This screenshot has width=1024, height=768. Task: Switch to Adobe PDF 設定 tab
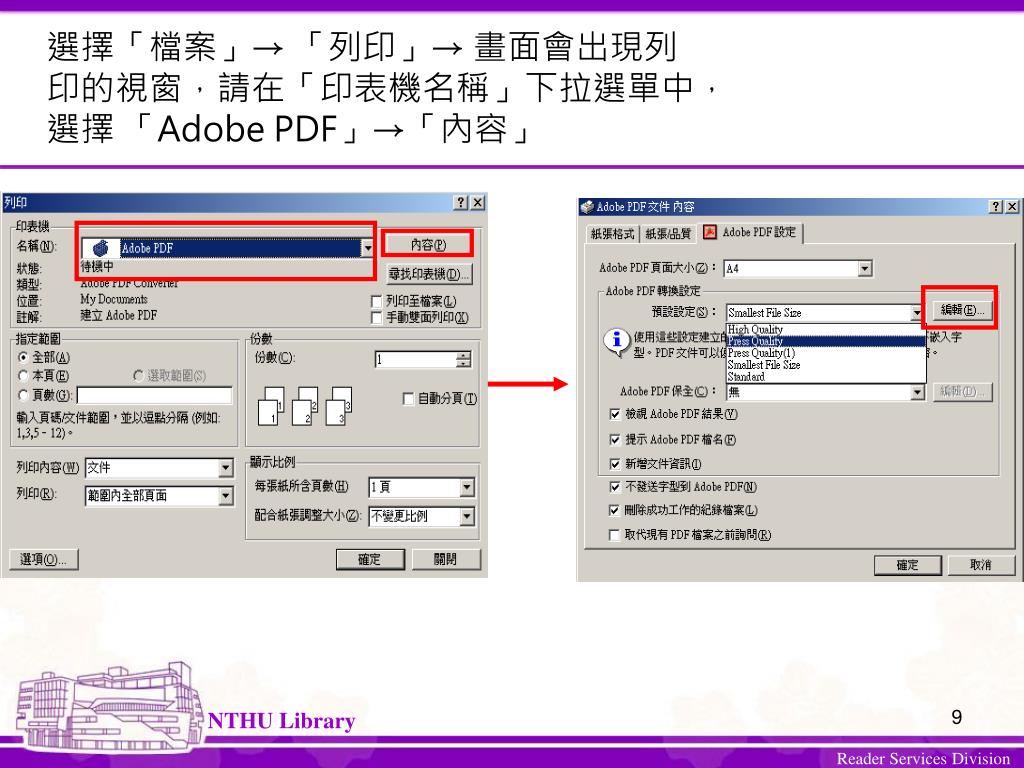[750, 232]
